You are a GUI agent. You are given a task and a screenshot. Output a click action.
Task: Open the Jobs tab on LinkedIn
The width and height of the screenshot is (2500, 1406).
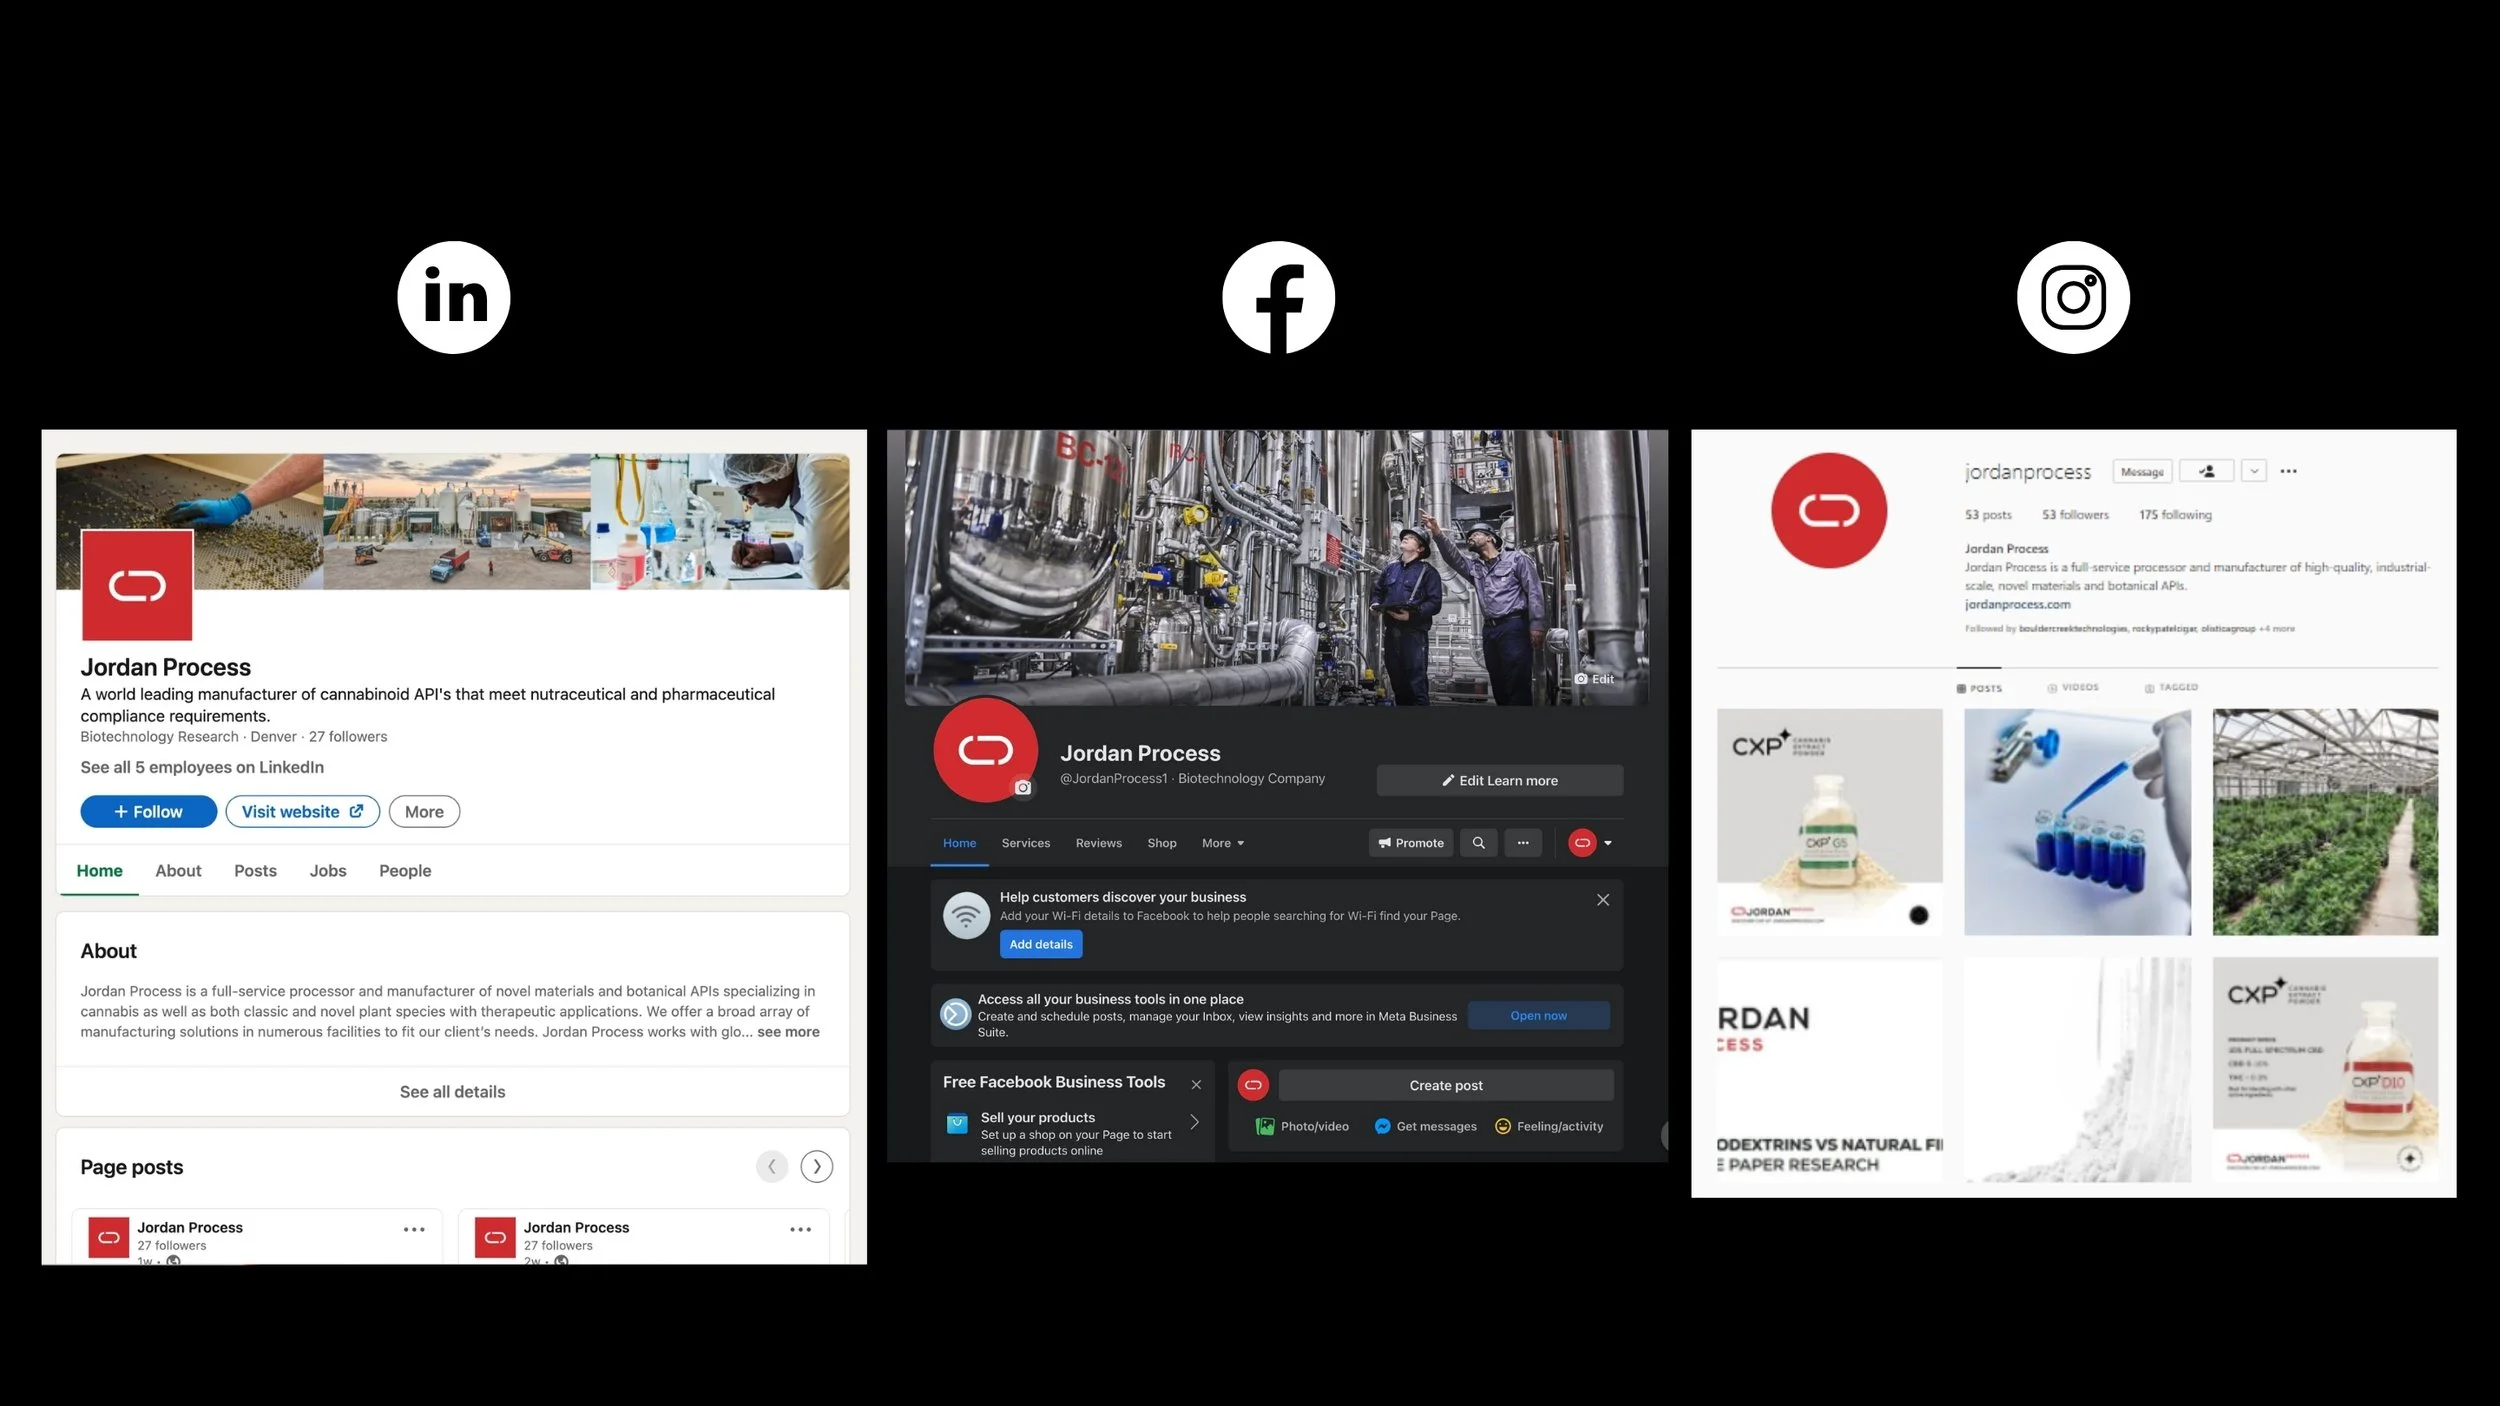pyautogui.click(x=328, y=871)
